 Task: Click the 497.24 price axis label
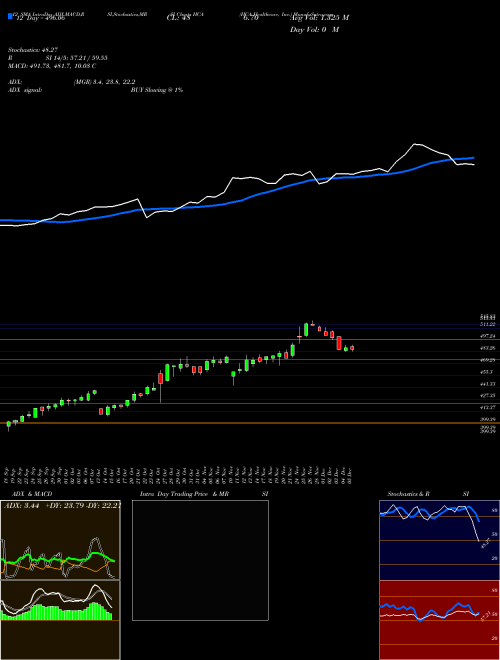point(489,336)
